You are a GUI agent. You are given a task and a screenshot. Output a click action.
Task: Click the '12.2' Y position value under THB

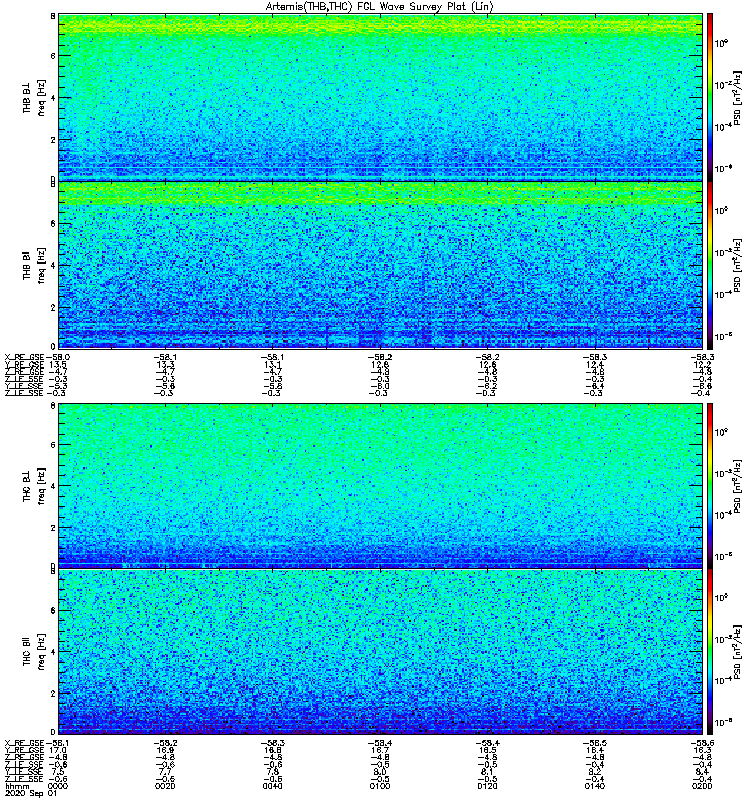pos(702,364)
